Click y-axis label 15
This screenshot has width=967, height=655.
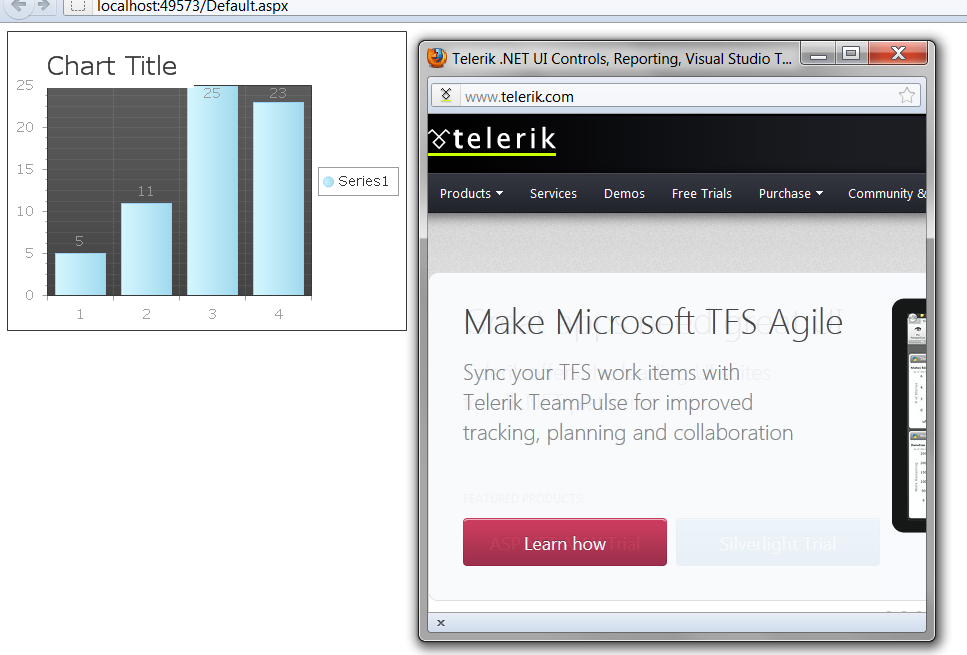point(25,169)
